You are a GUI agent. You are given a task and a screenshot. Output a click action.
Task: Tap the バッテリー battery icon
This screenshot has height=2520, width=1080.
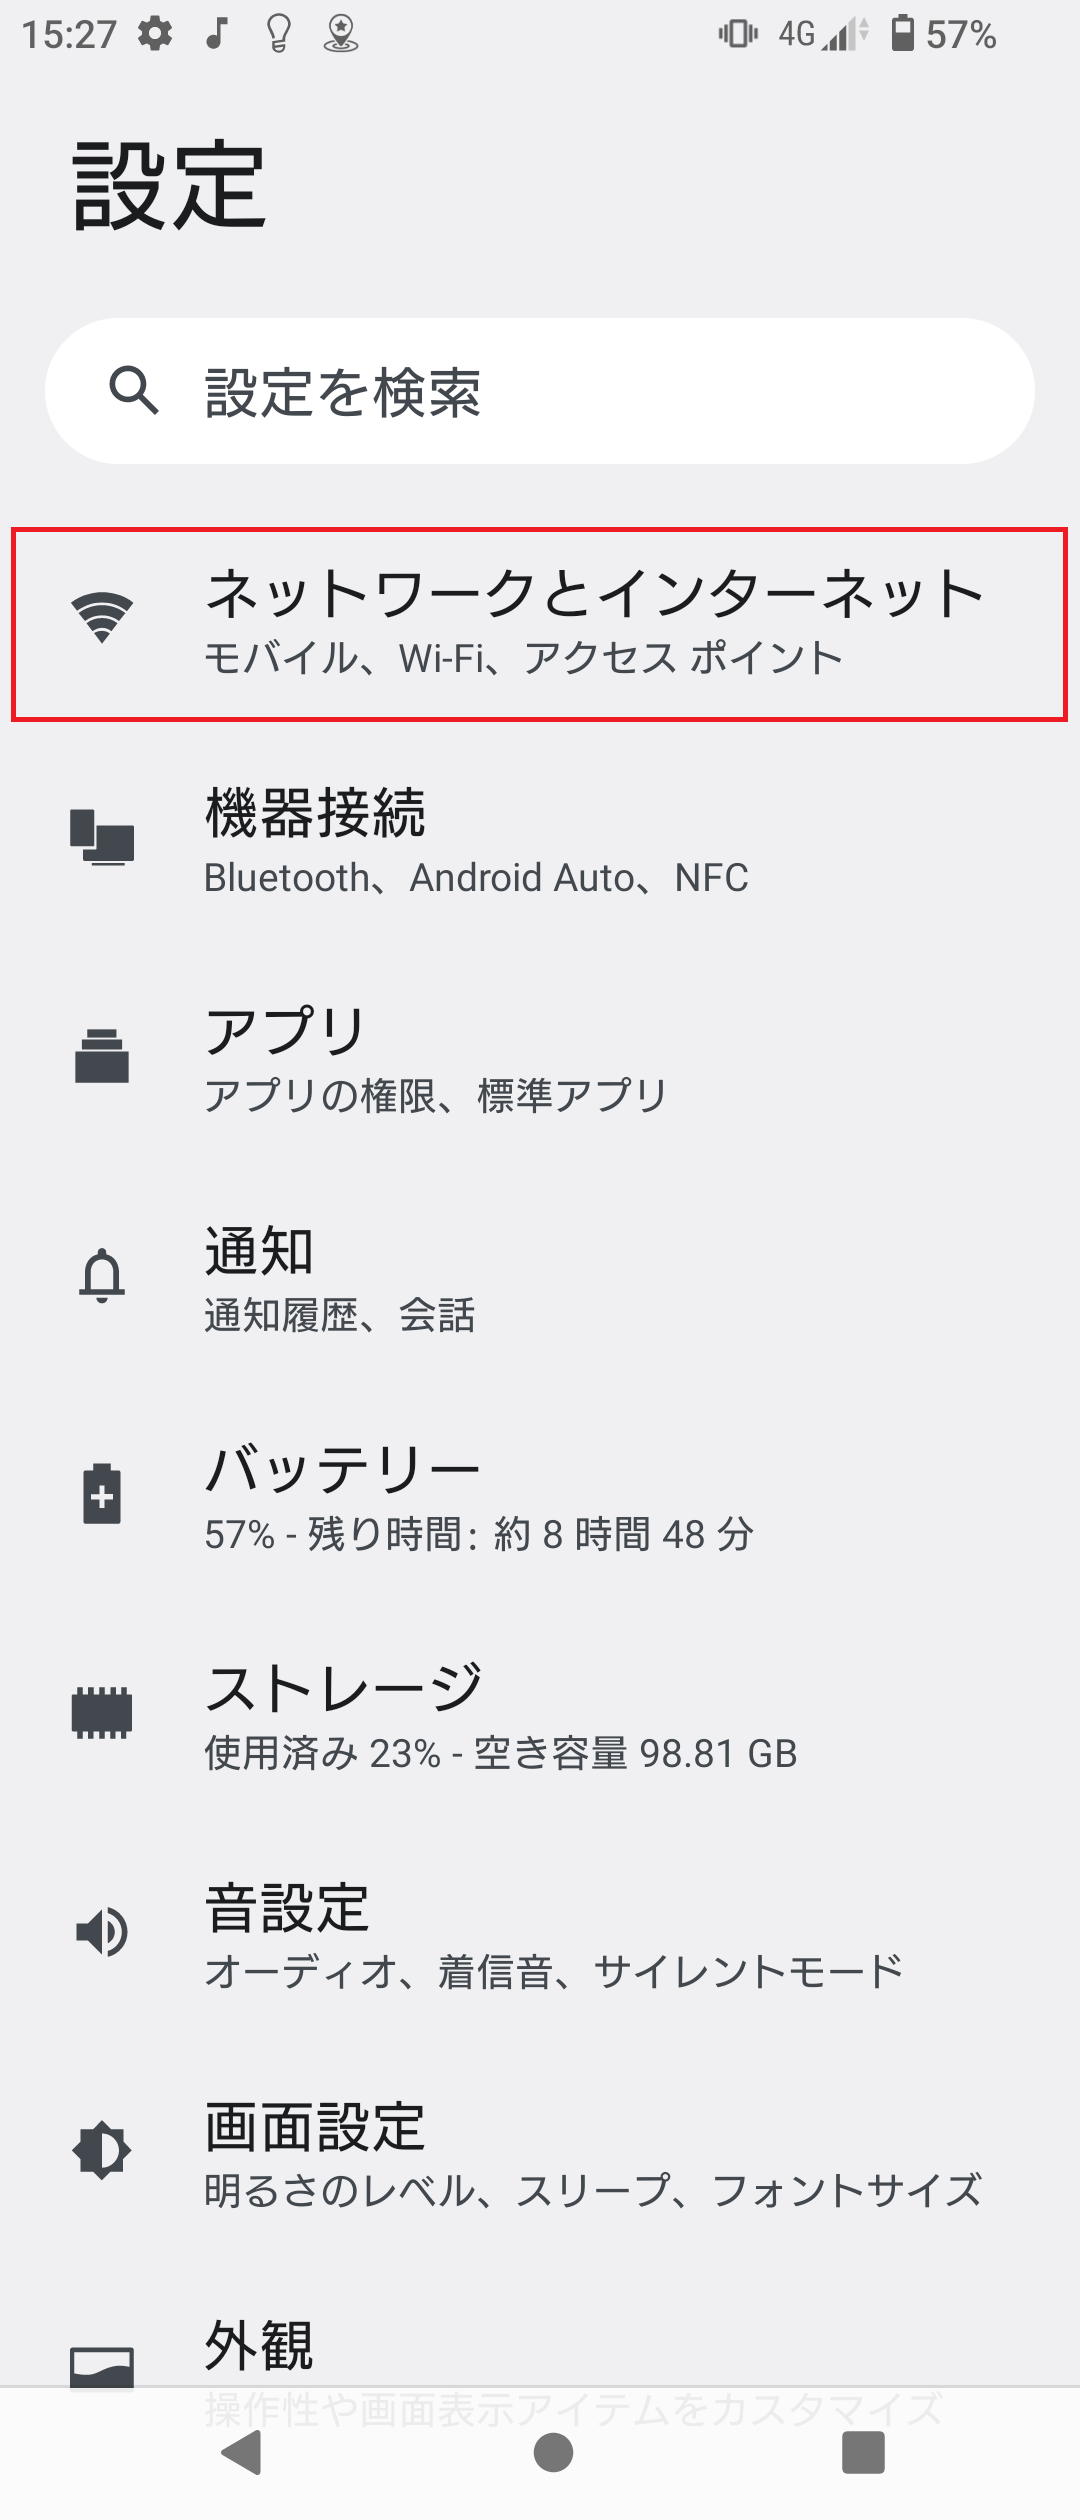pos(102,1494)
